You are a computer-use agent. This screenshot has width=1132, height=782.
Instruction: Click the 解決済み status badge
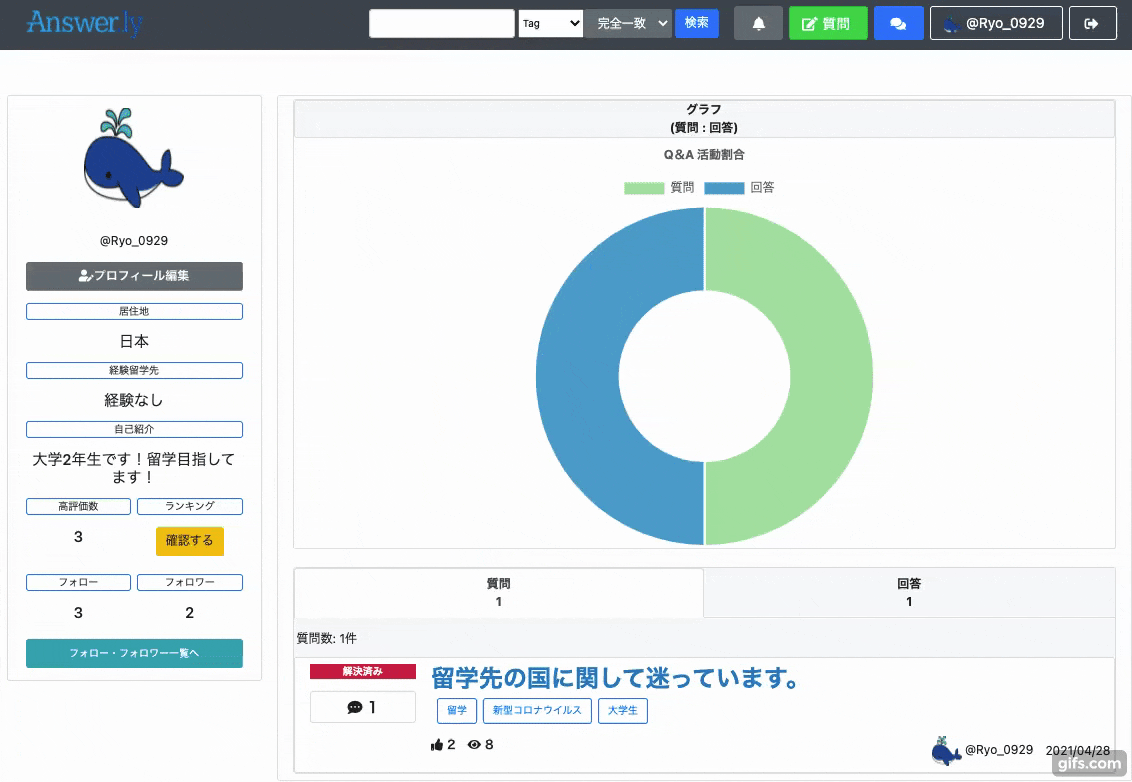[362, 672]
